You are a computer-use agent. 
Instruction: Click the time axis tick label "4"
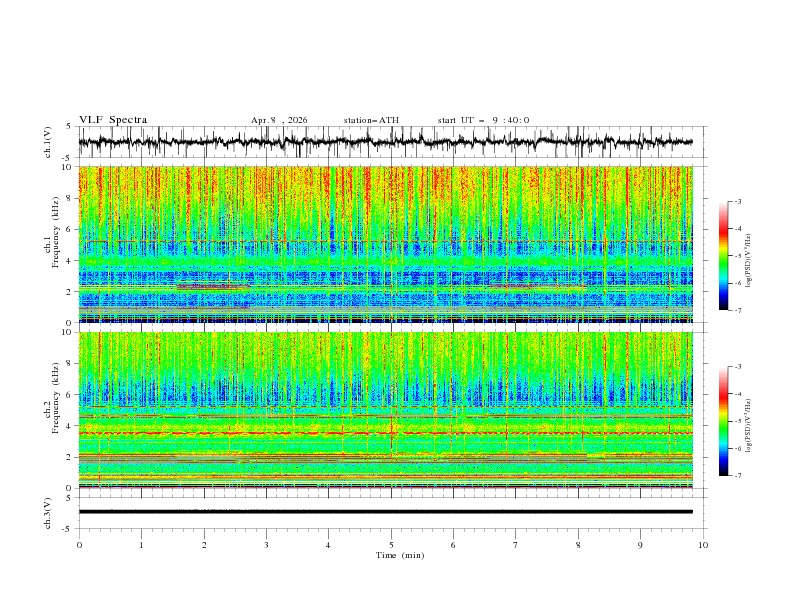pos(328,545)
